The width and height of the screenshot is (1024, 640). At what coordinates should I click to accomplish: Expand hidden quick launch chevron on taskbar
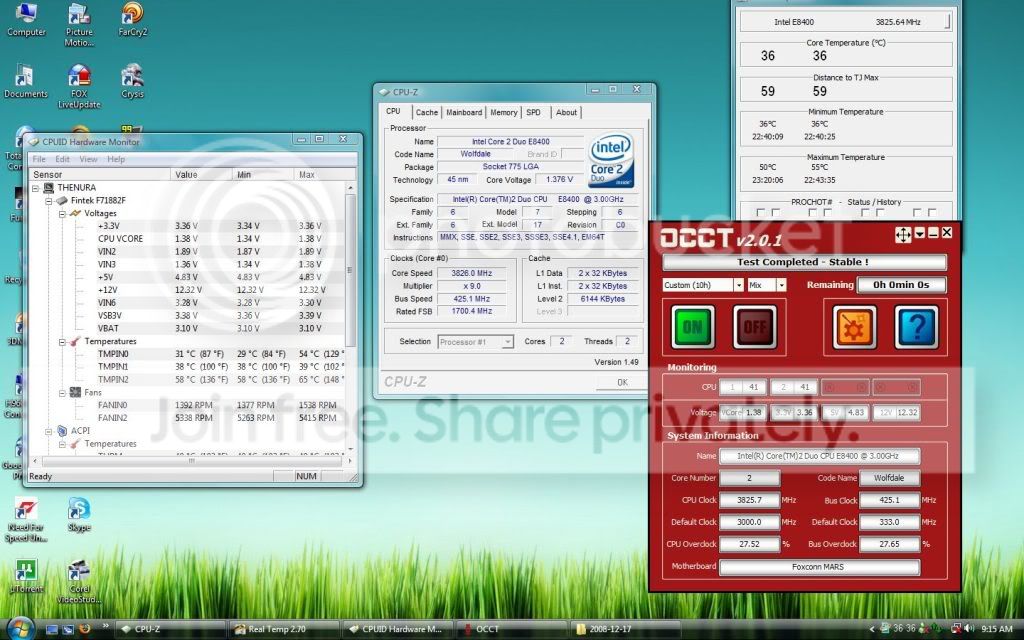[105, 627]
